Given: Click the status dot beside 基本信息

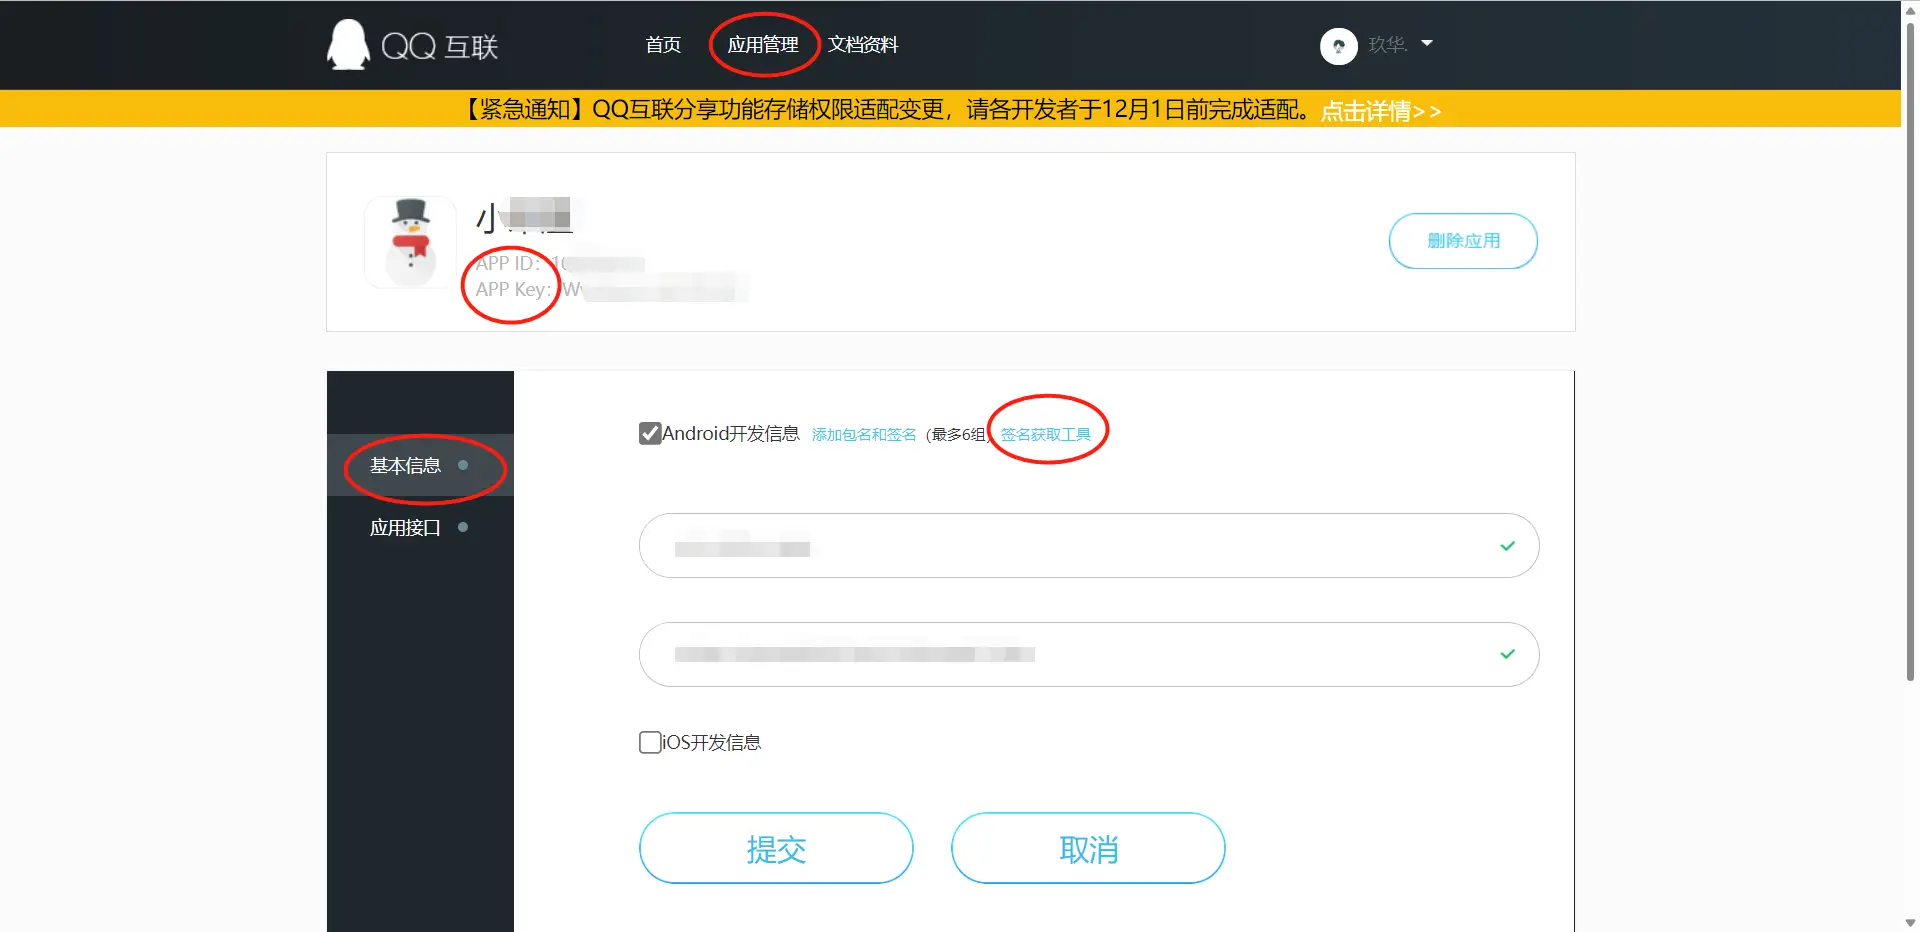Looking at the screenshot, I should tap(462, 464).
